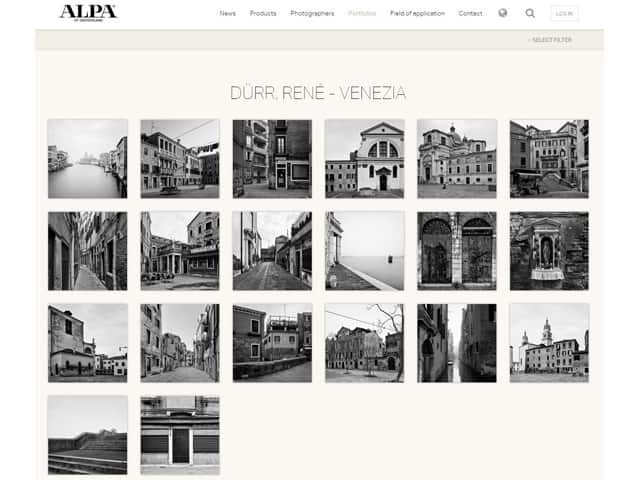Open the shuttered storefront photo

point(180,435)
